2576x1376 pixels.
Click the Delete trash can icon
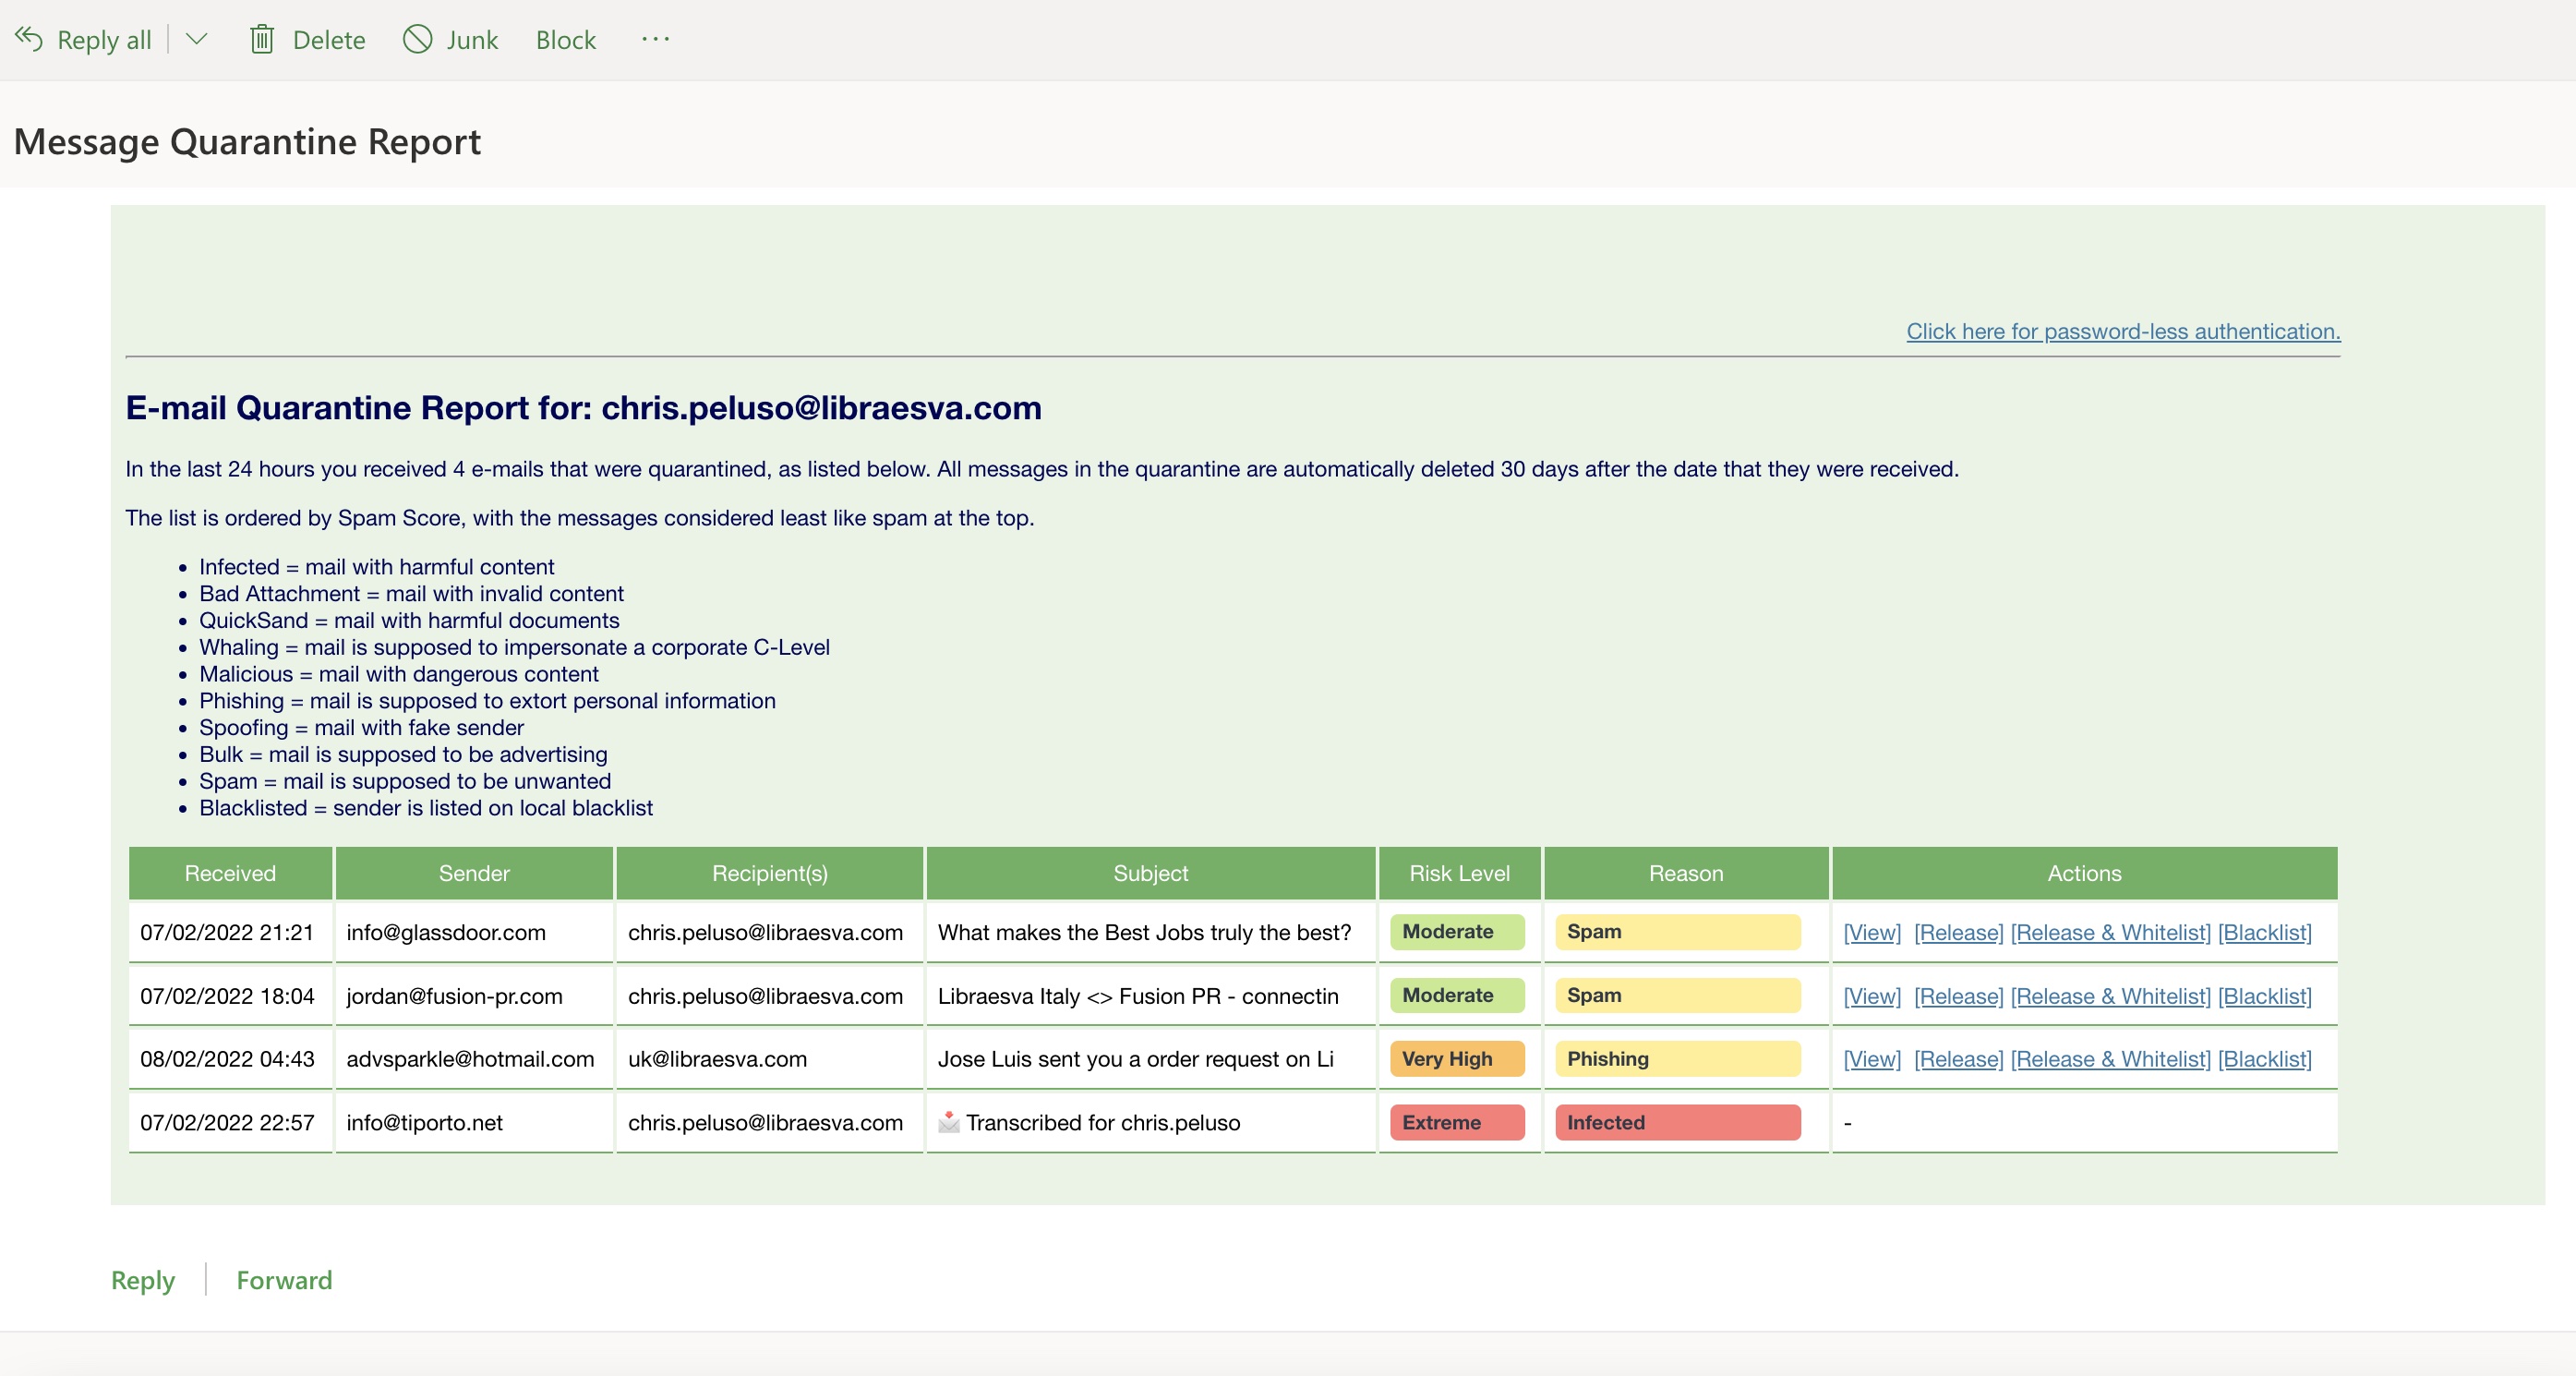[262, 39]
